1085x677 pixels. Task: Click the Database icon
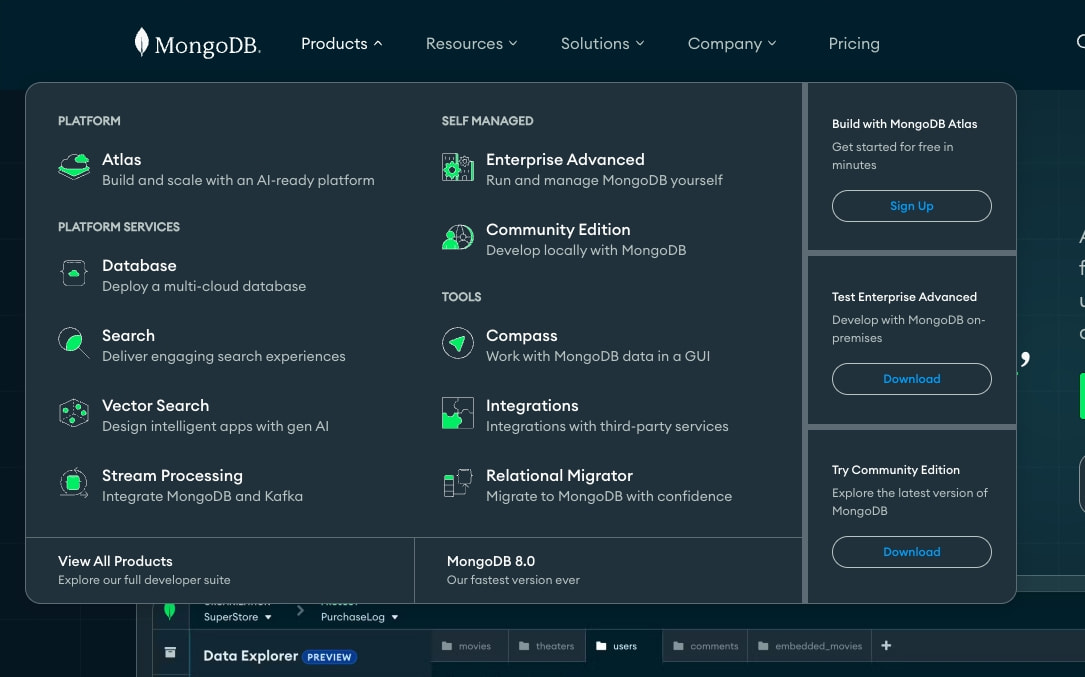pos(74,273)
